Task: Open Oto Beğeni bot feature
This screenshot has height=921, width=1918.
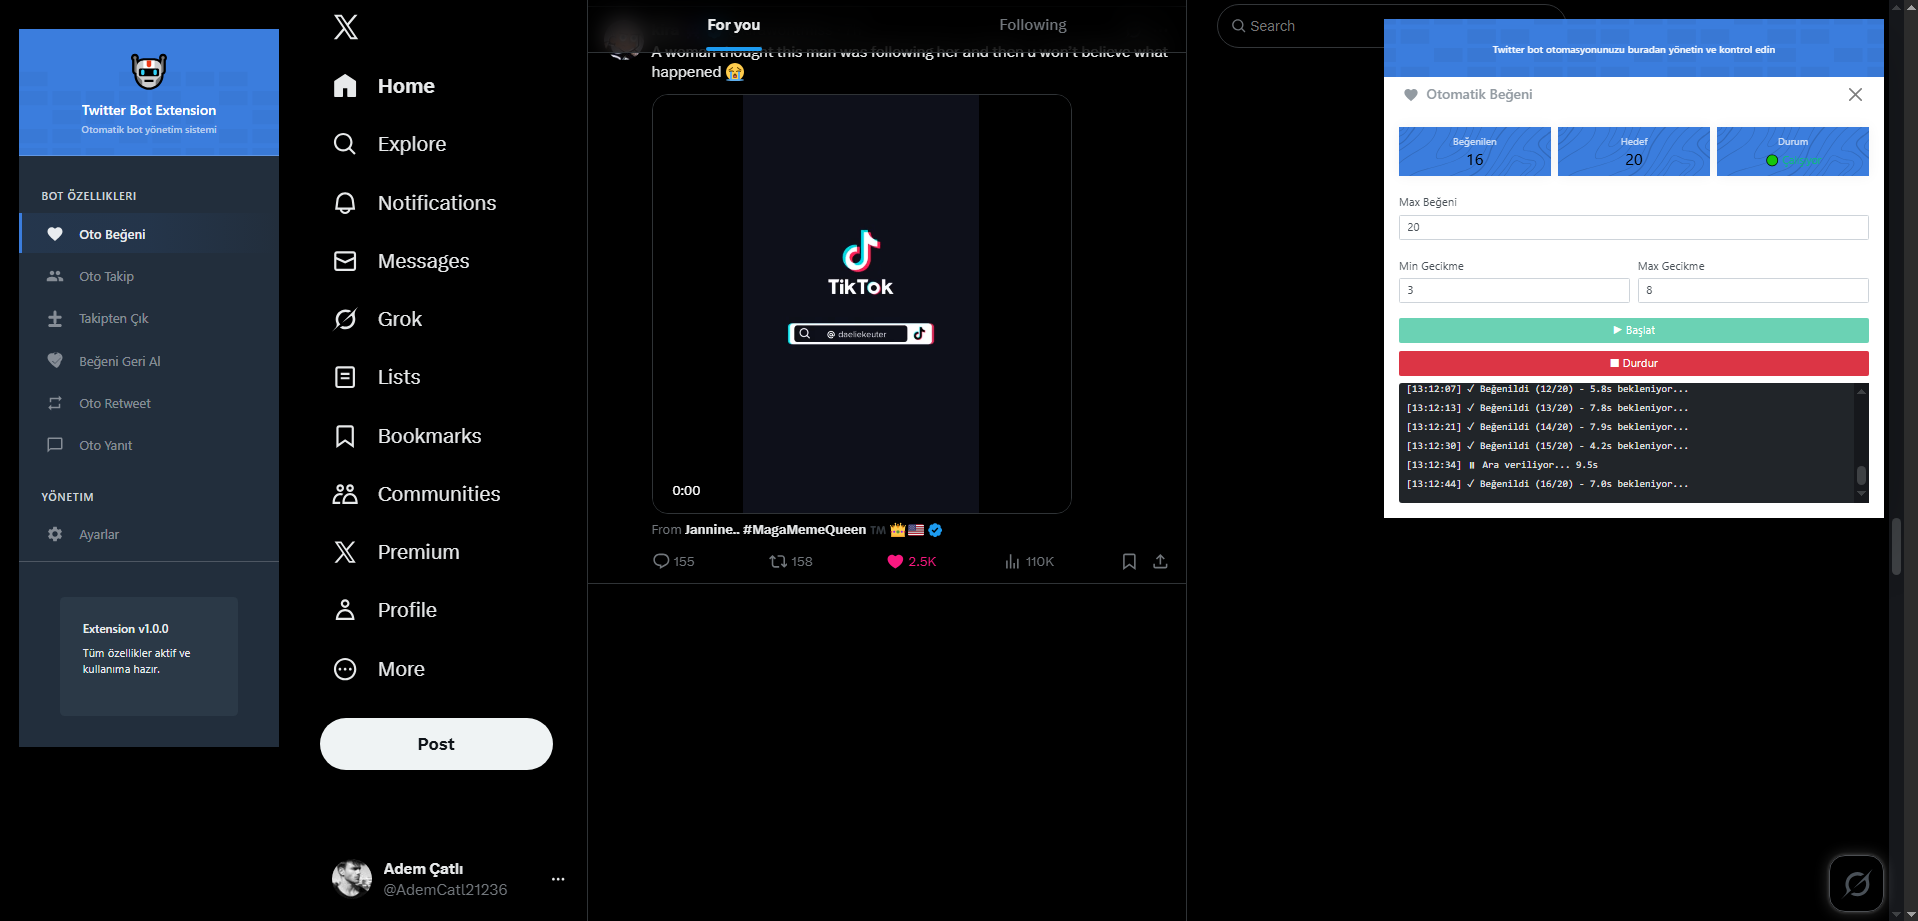Action: point(149,234)
